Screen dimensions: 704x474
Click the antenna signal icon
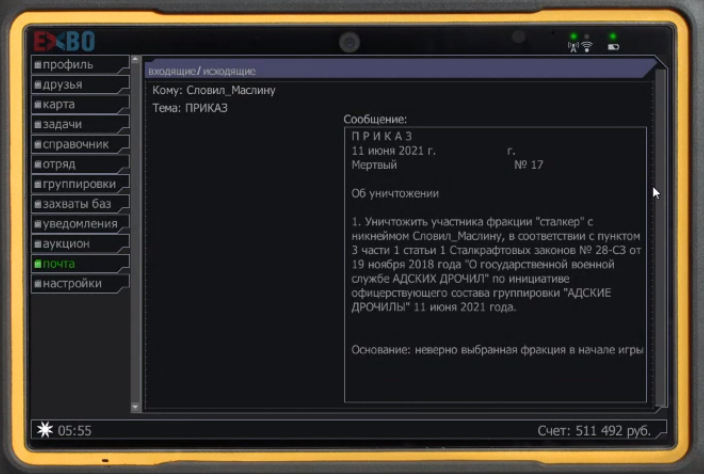(573, 47)
